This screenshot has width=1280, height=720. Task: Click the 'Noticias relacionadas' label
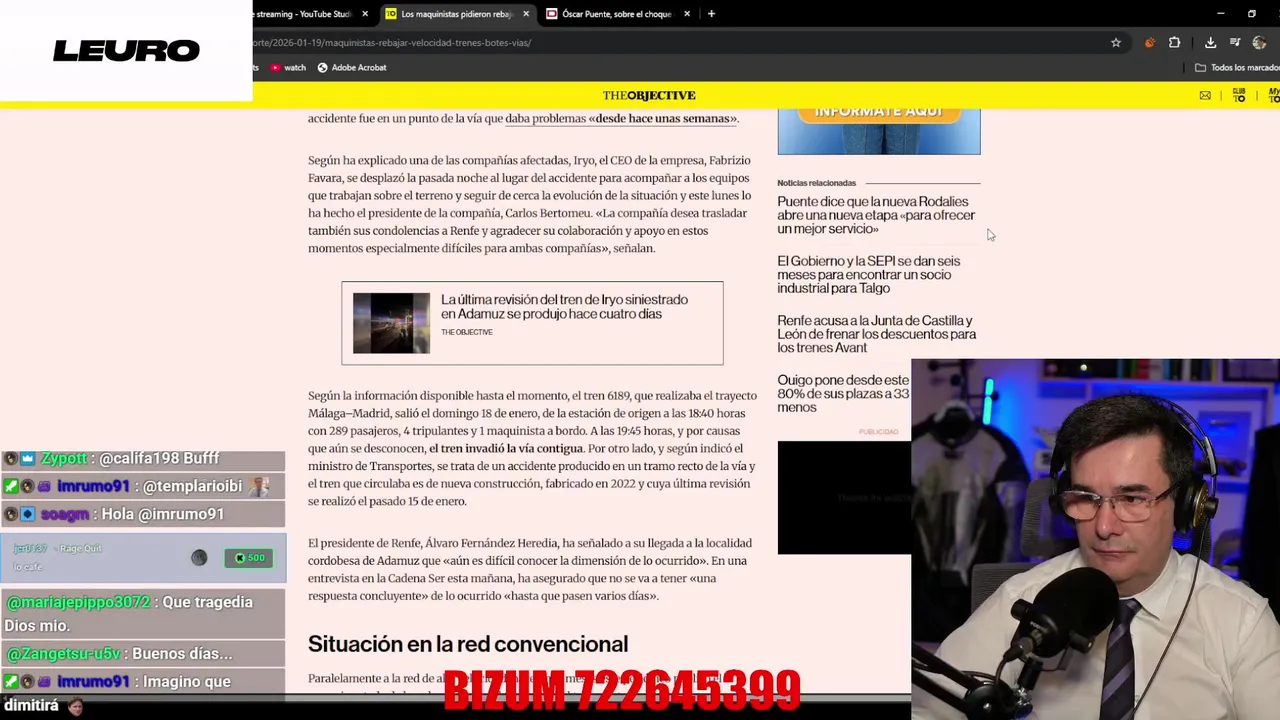point(816,183)
